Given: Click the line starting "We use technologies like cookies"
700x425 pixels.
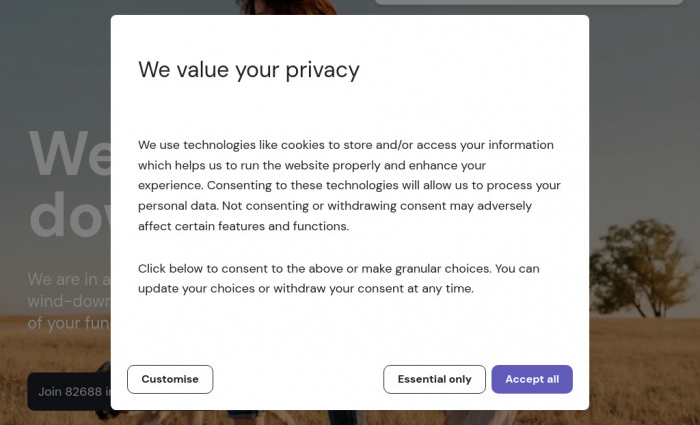Looking at the screenshot, I should (x=345, y=145).
